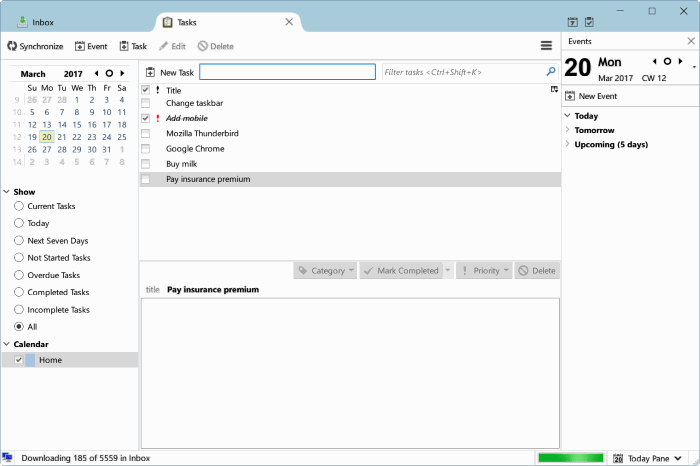Click the search magnifier in task filter
This screenshot has height=466, width=700.
[x=551, y=71]
